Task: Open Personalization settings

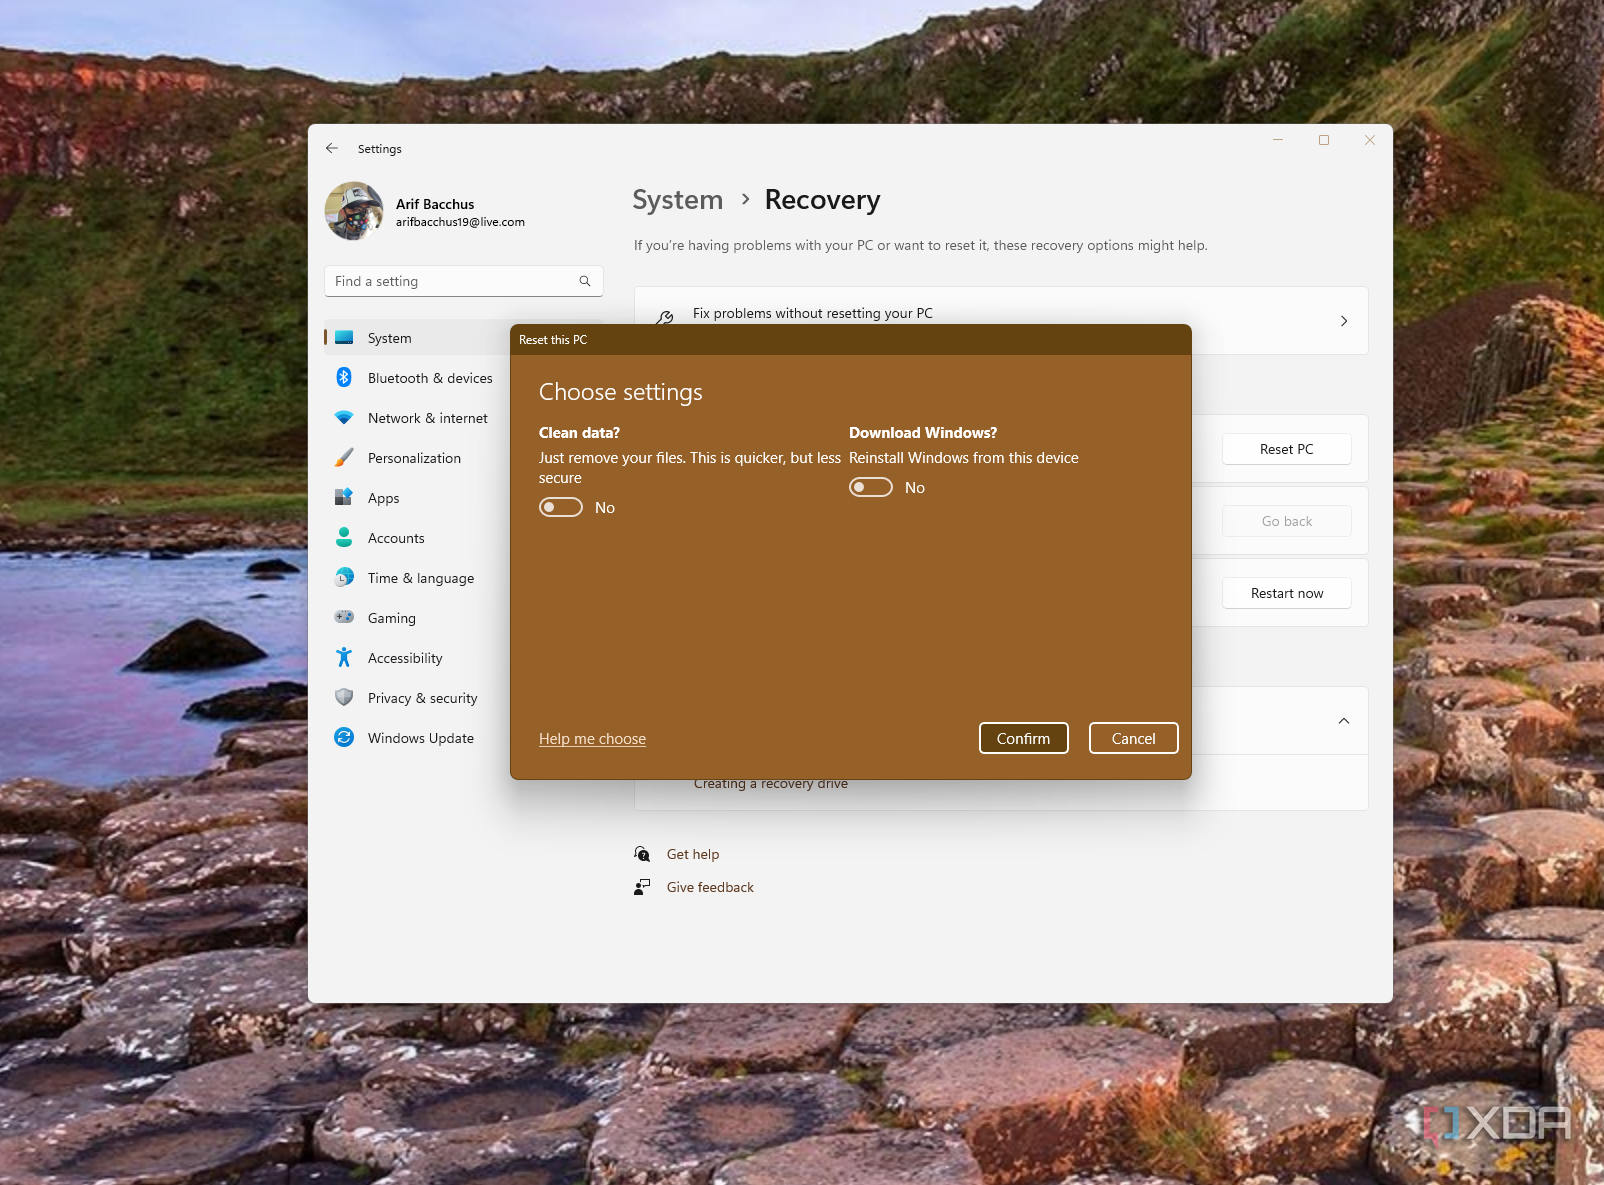Action: [414, 458]
